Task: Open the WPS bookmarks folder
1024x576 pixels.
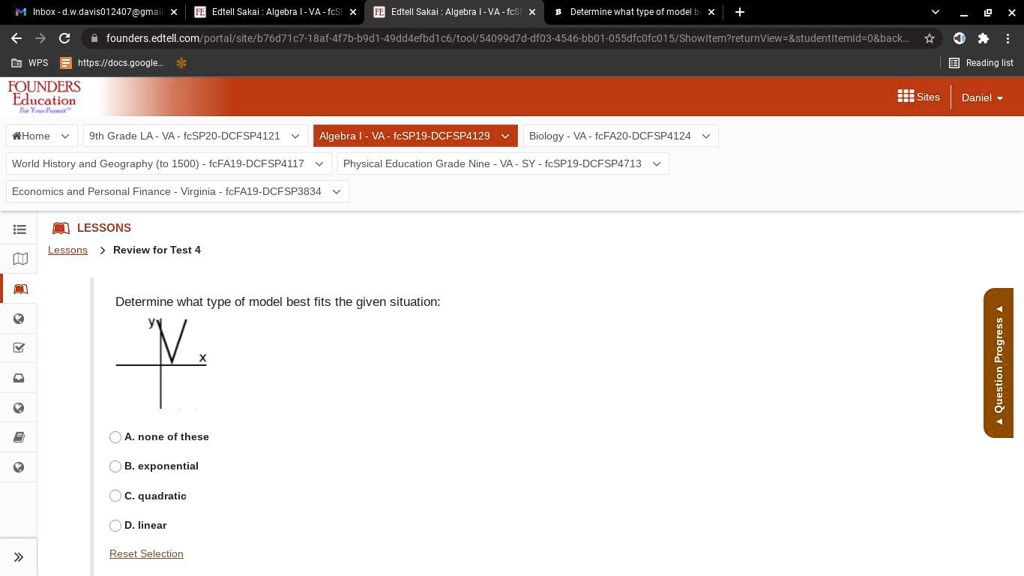Action: 30,63
